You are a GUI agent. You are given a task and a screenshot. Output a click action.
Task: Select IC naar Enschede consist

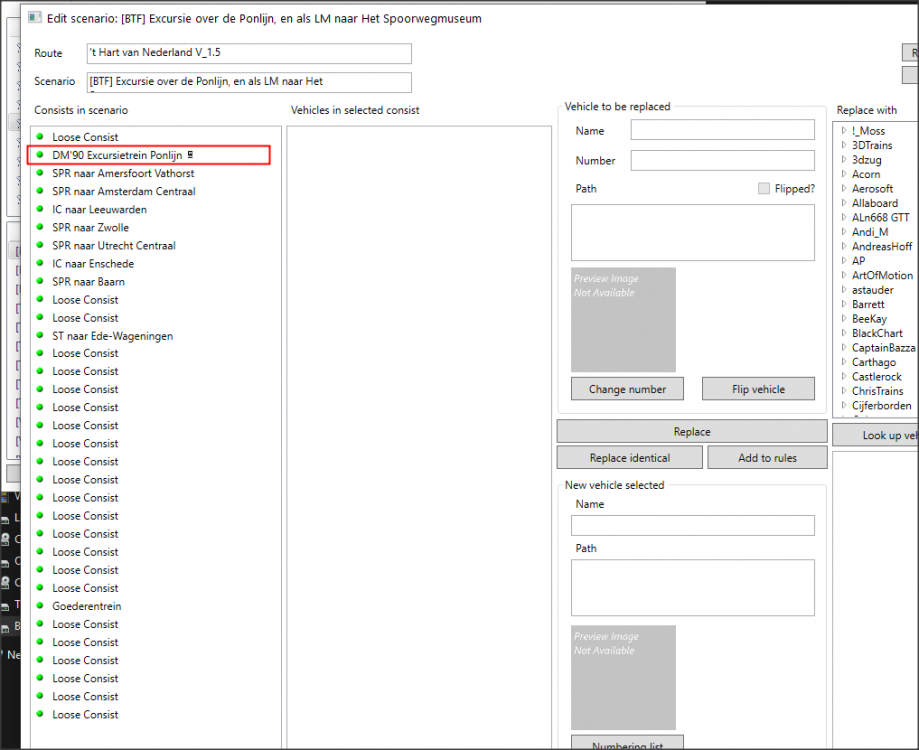(93, 264)
